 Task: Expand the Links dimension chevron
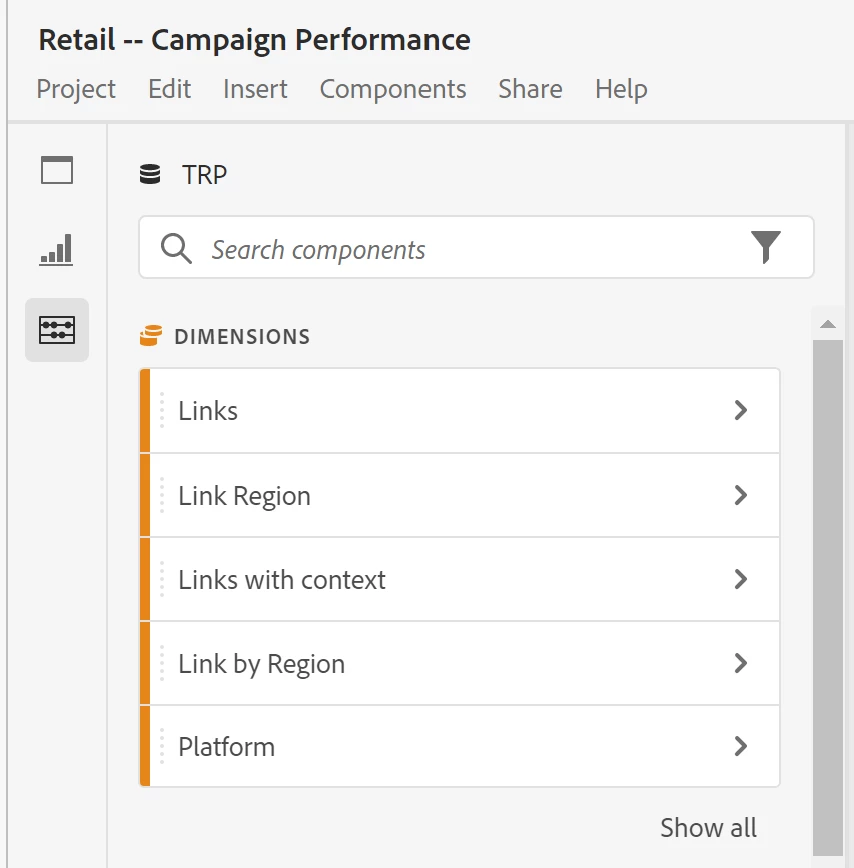tap(741, 410)
